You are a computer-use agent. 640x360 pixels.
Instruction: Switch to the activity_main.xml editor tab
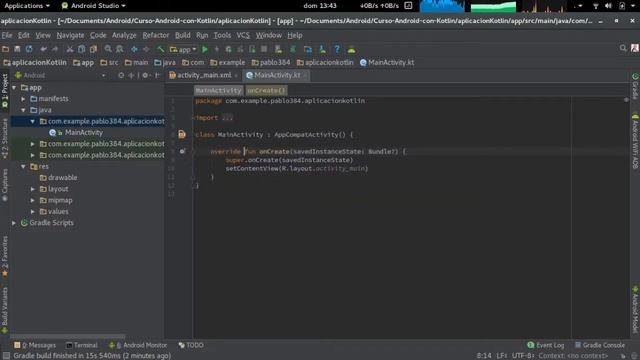(203, 75)
